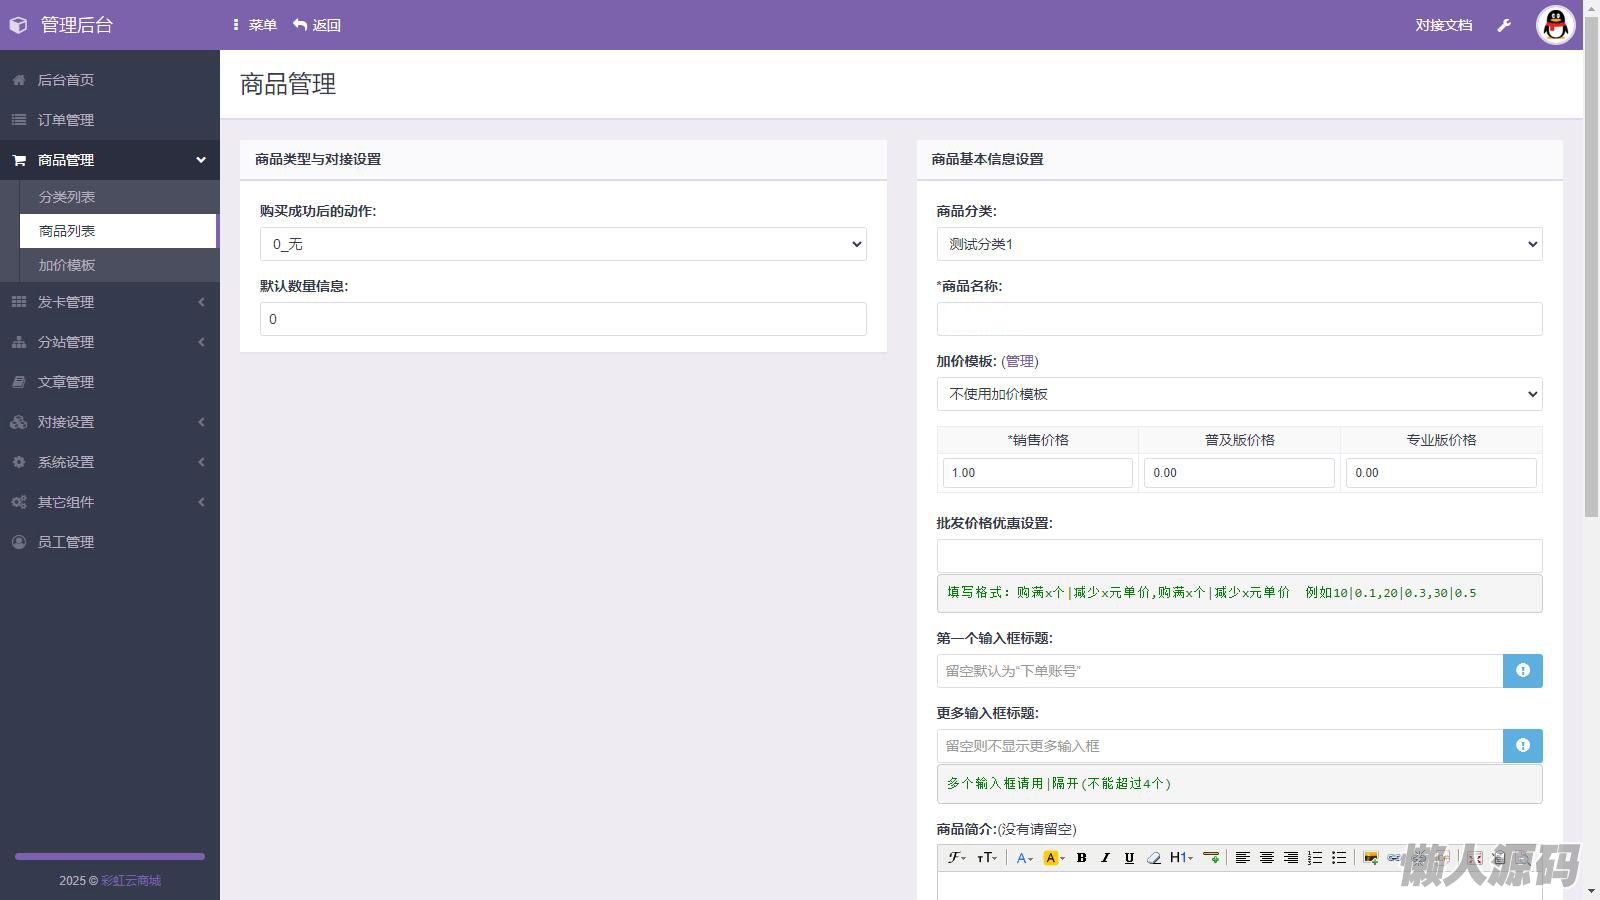1600x900 pixels.
Task: Expand 发卡管理 in the sidebar
Action: click(x=110, y=302)
